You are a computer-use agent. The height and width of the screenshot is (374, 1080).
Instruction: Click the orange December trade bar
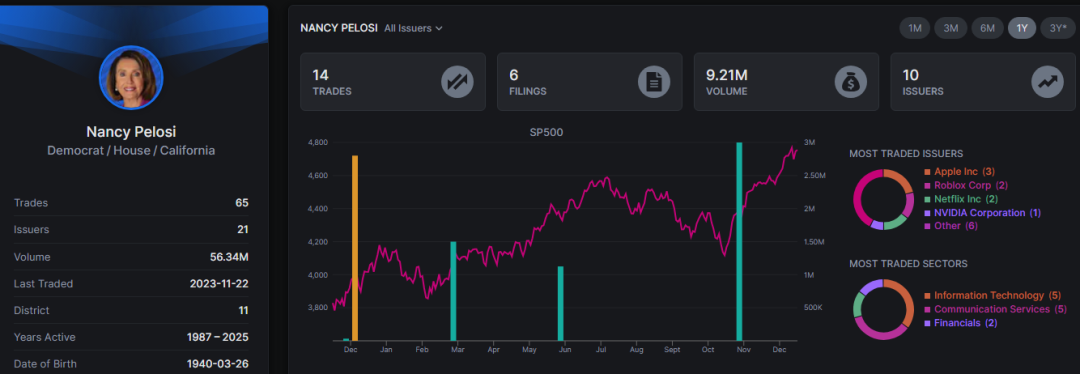tap(355, 248)
